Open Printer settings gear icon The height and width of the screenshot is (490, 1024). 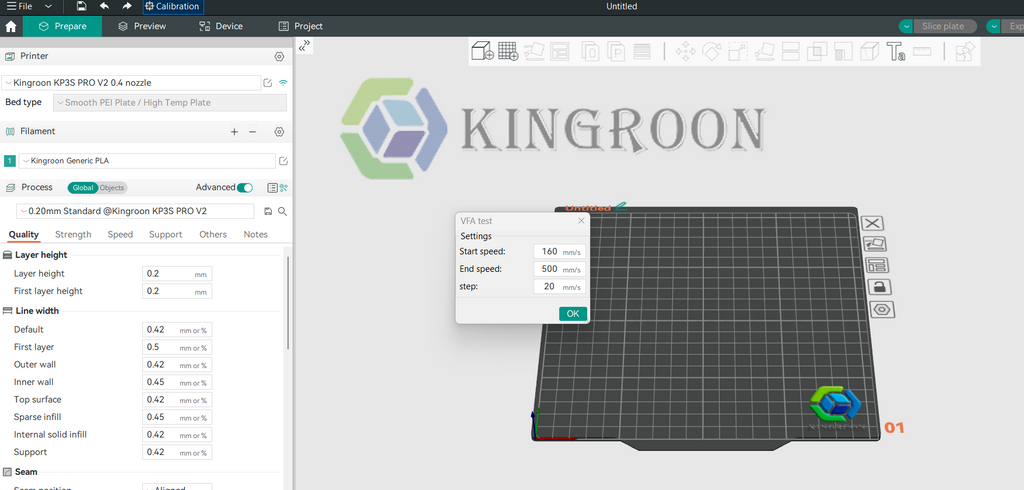pos(279,57)
